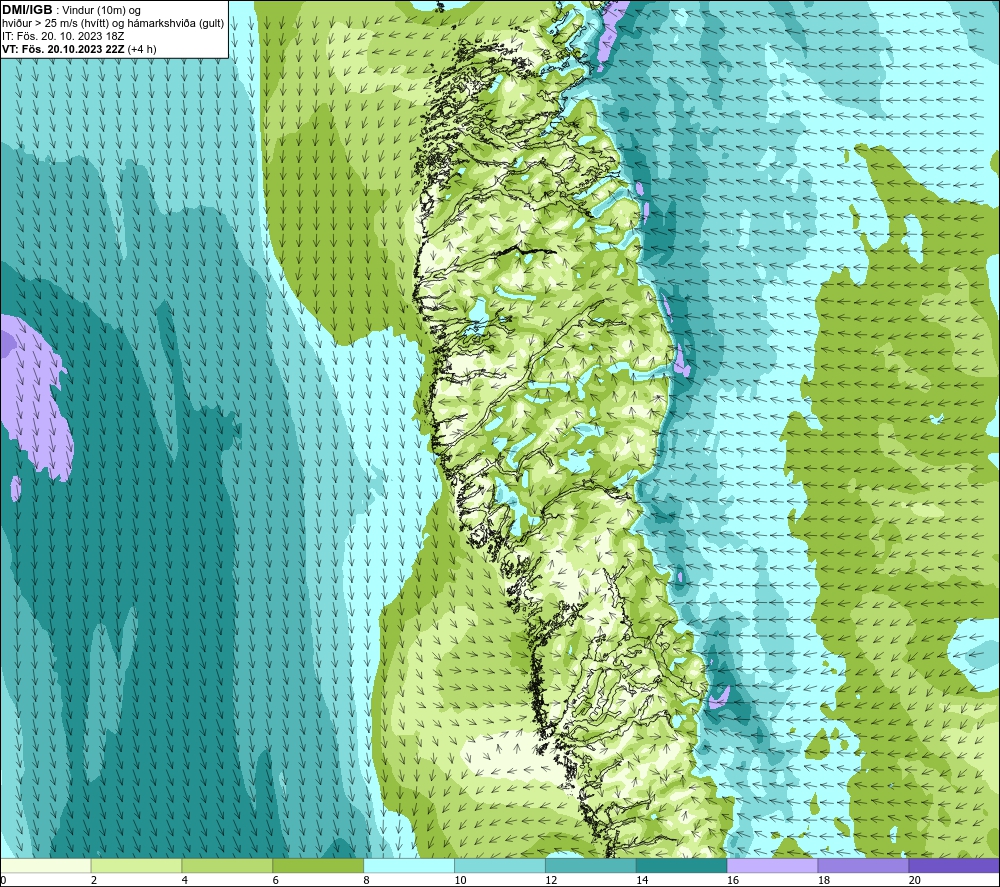Click the legend scale label '16'
The height and width of the screenshot is (887, 1000).
(733, 880)
